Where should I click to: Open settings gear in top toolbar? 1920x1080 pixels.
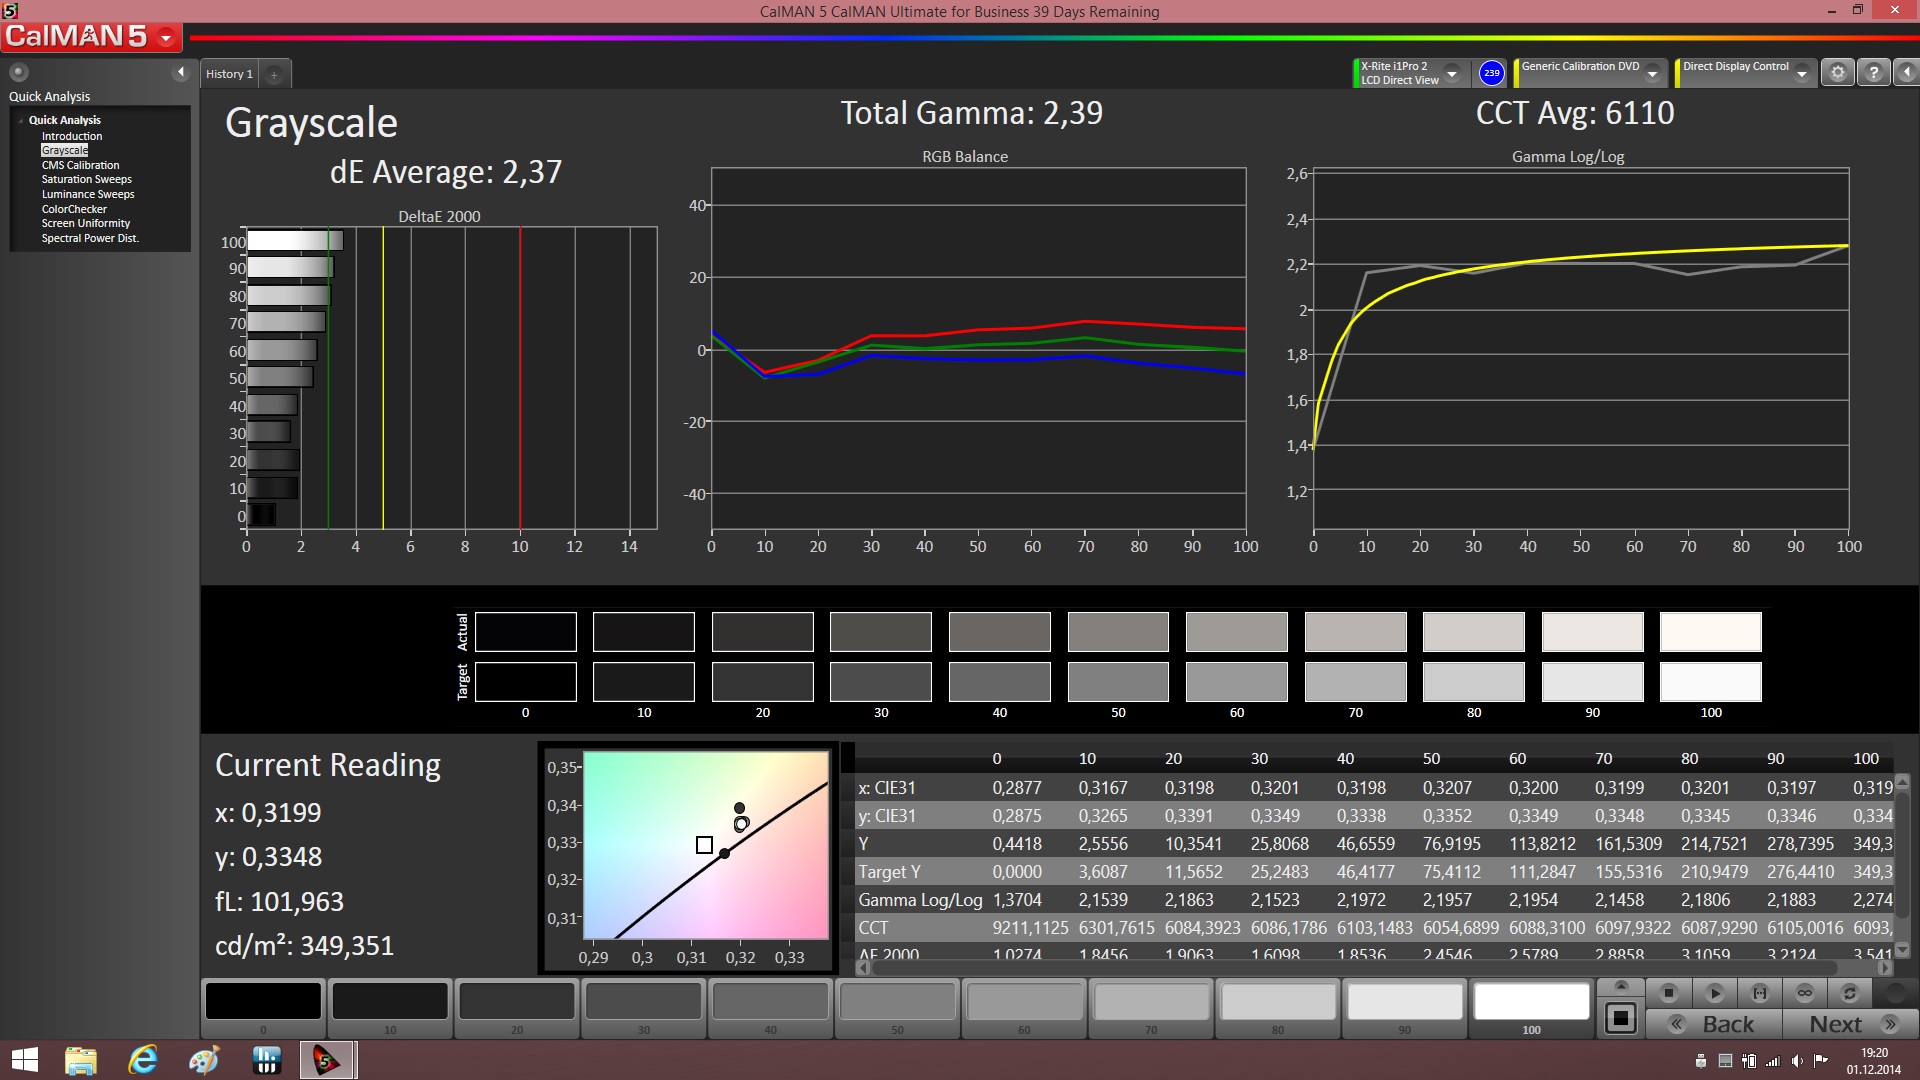(x=1837, y=73)
